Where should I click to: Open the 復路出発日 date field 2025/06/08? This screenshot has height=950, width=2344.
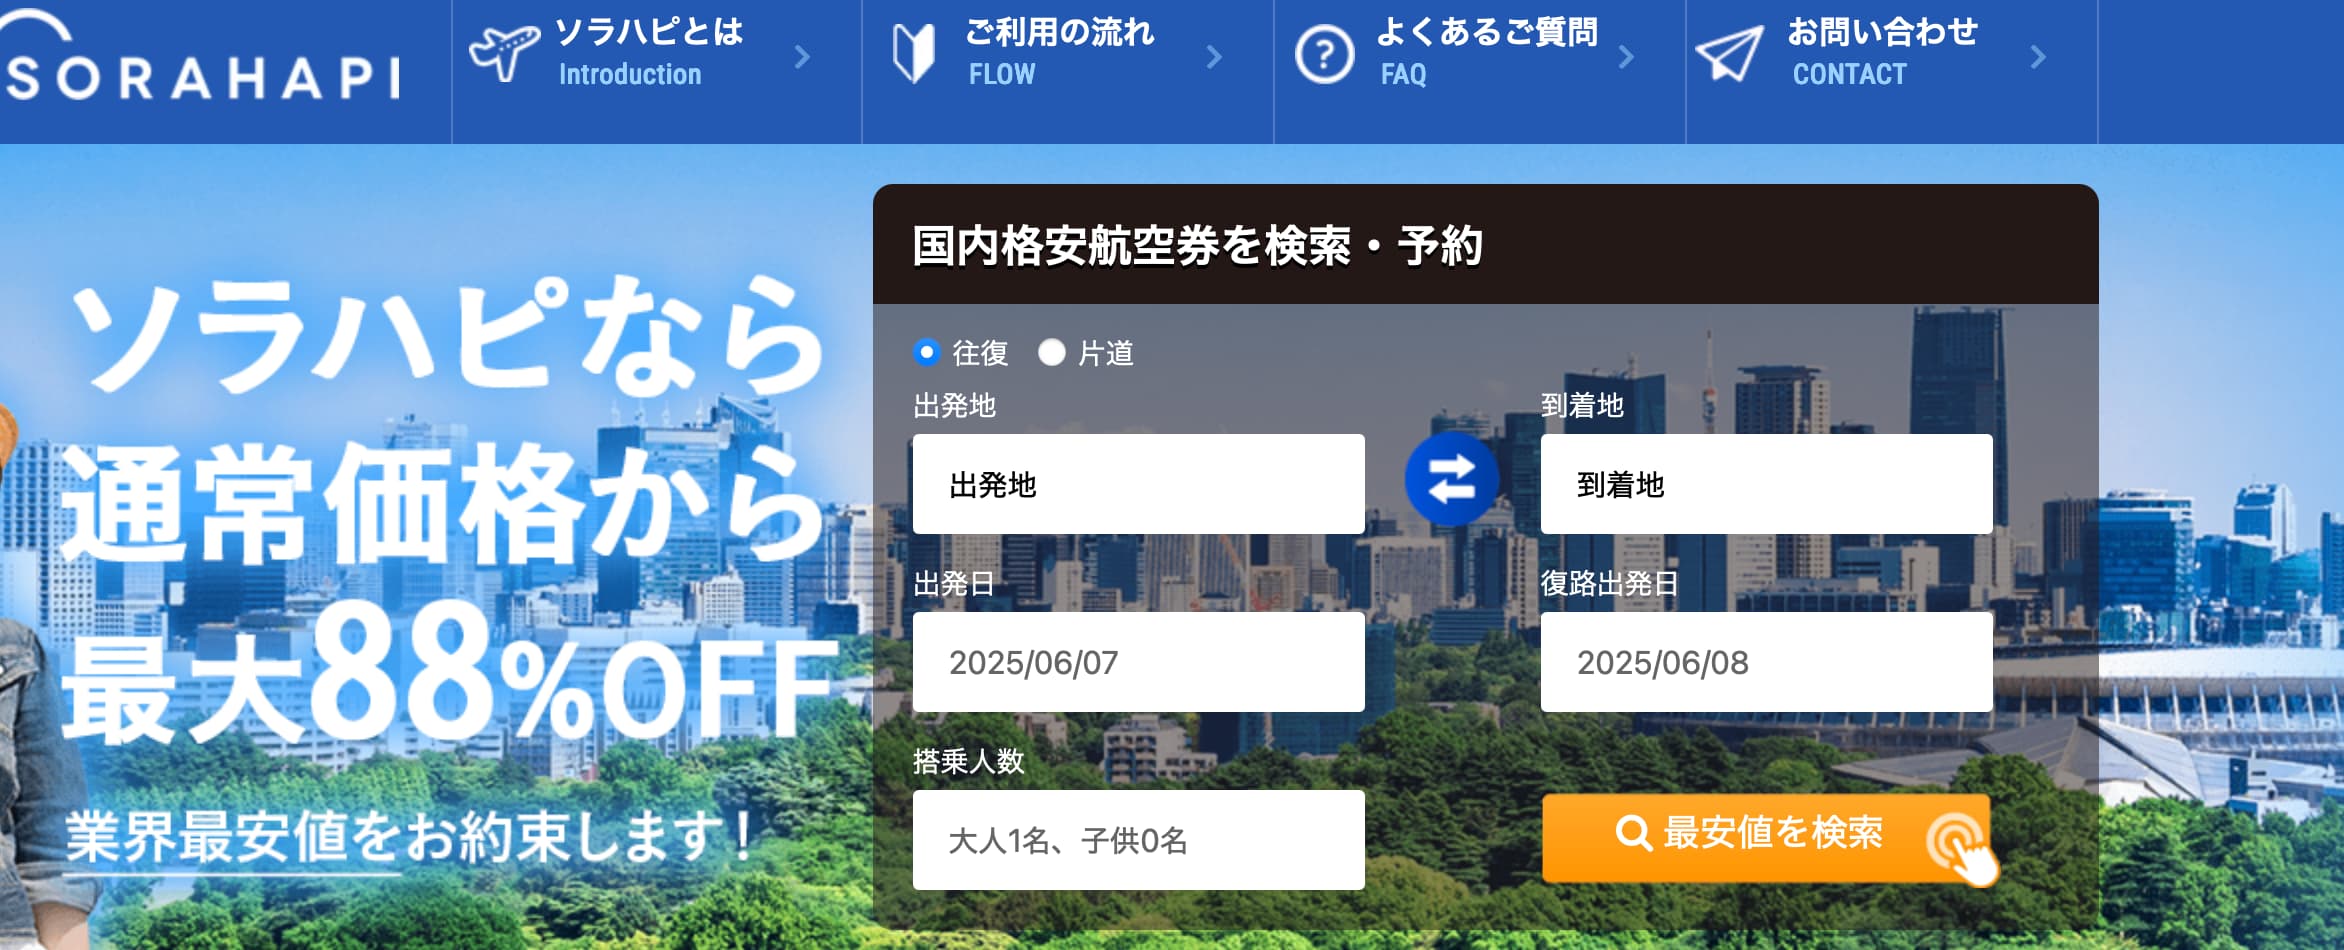[1767, 662]
